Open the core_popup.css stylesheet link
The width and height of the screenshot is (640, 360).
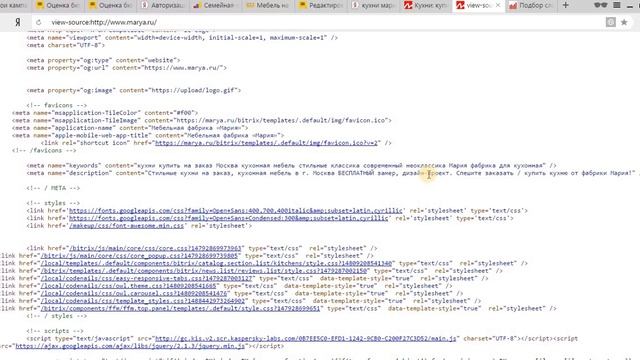(139, 256)
